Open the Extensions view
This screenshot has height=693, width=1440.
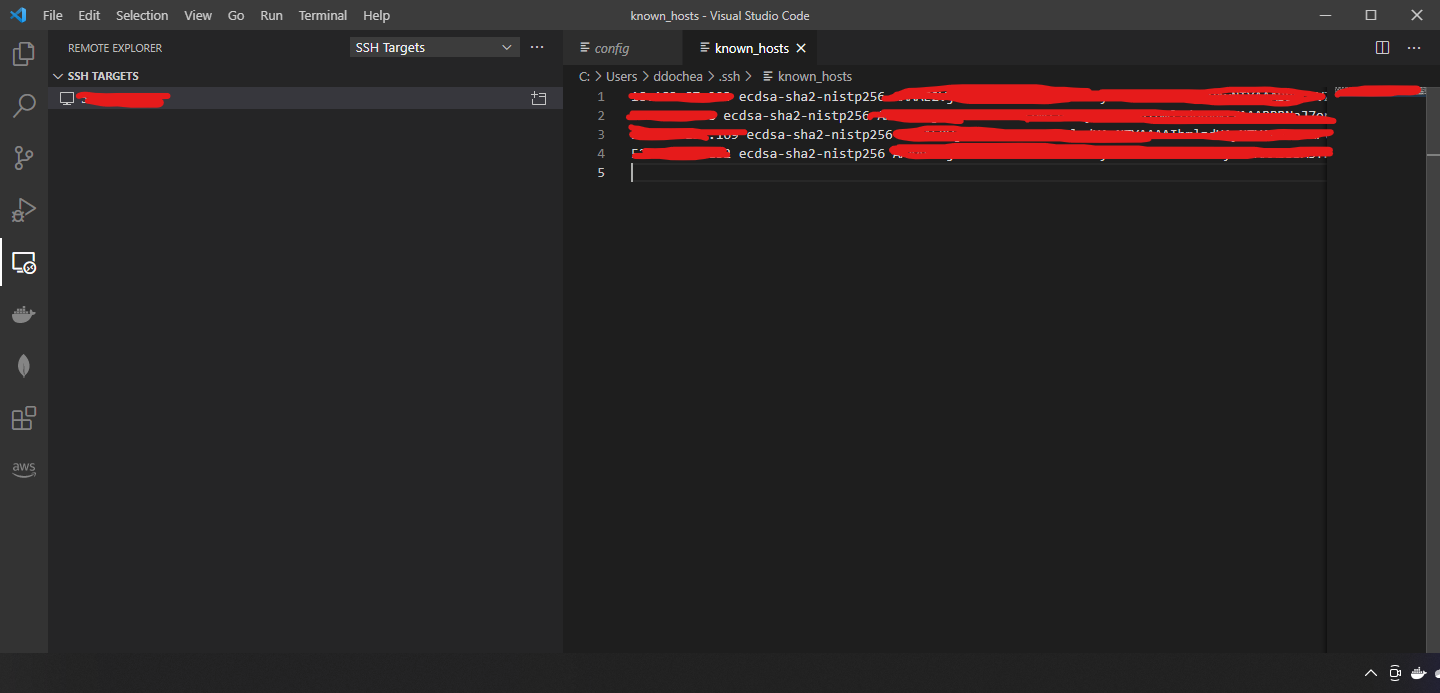[24, 418]
